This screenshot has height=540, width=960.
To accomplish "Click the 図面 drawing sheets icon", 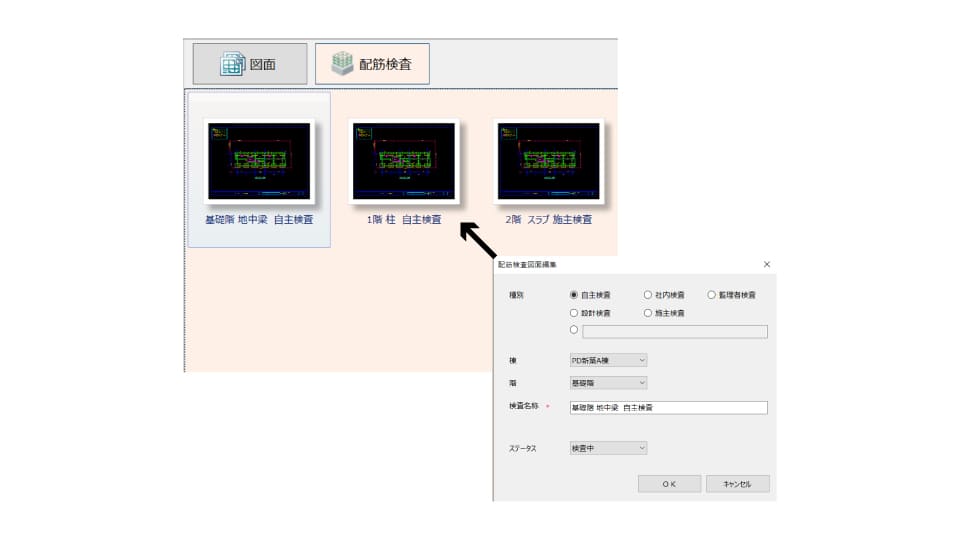I will coord(233,64).
